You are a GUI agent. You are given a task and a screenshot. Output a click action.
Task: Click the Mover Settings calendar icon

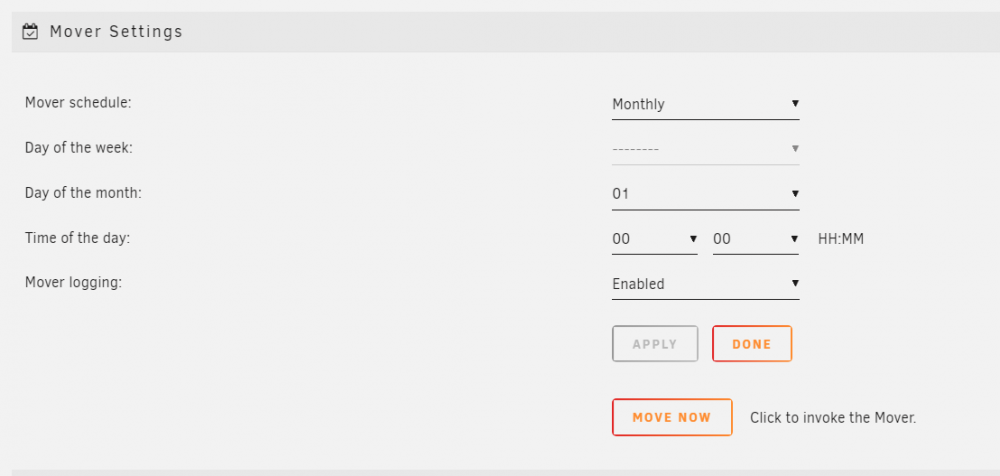tap(30, 31)
